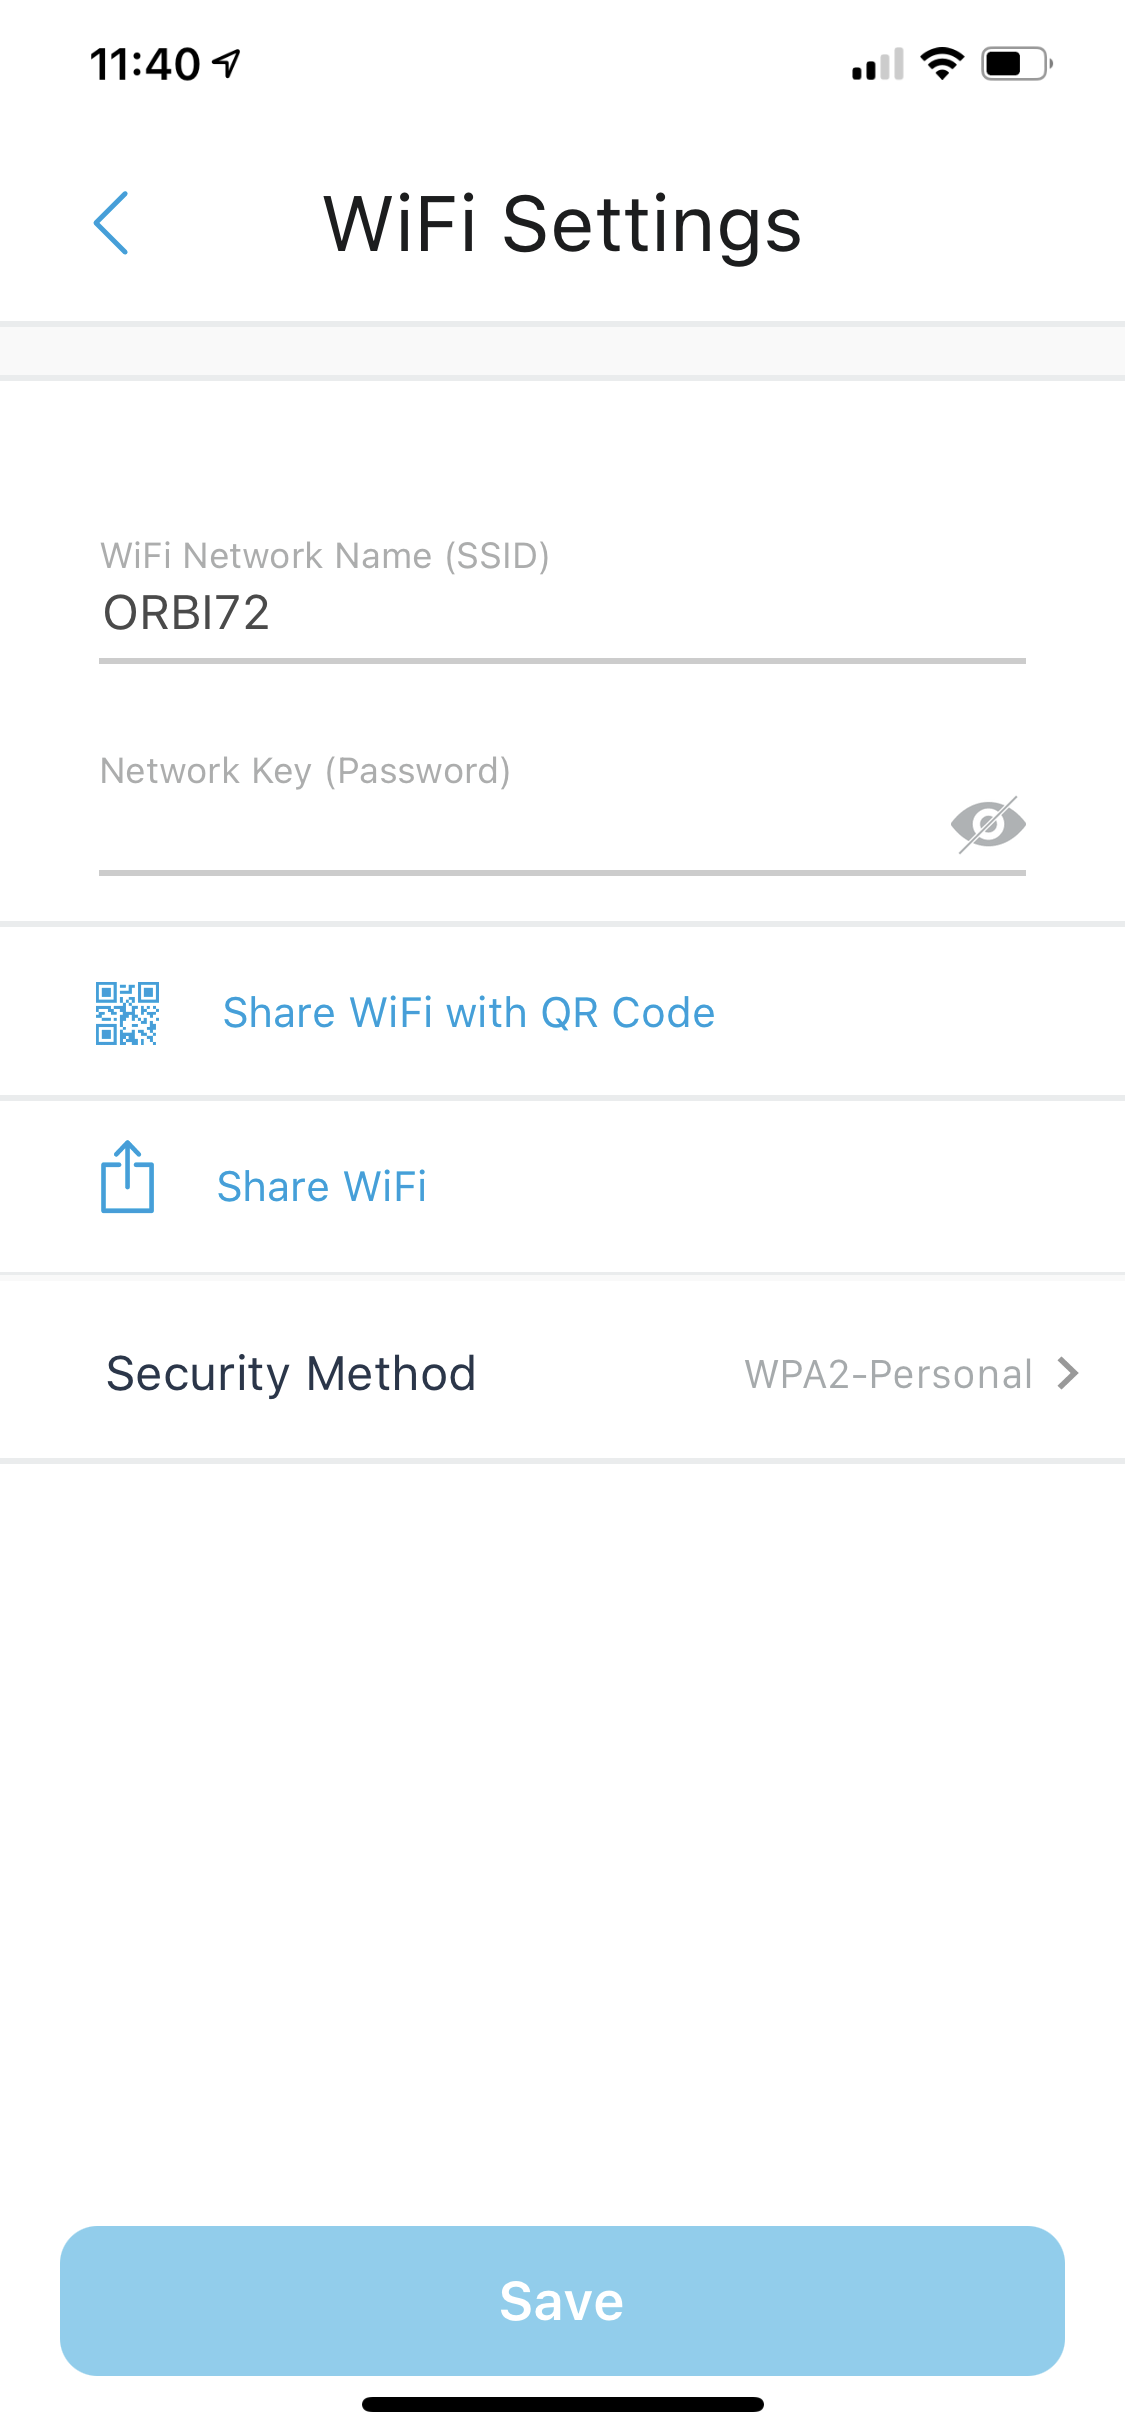Tap the WiFi Settings page title
1125x2436 pixels.
(x=562, y=224)
